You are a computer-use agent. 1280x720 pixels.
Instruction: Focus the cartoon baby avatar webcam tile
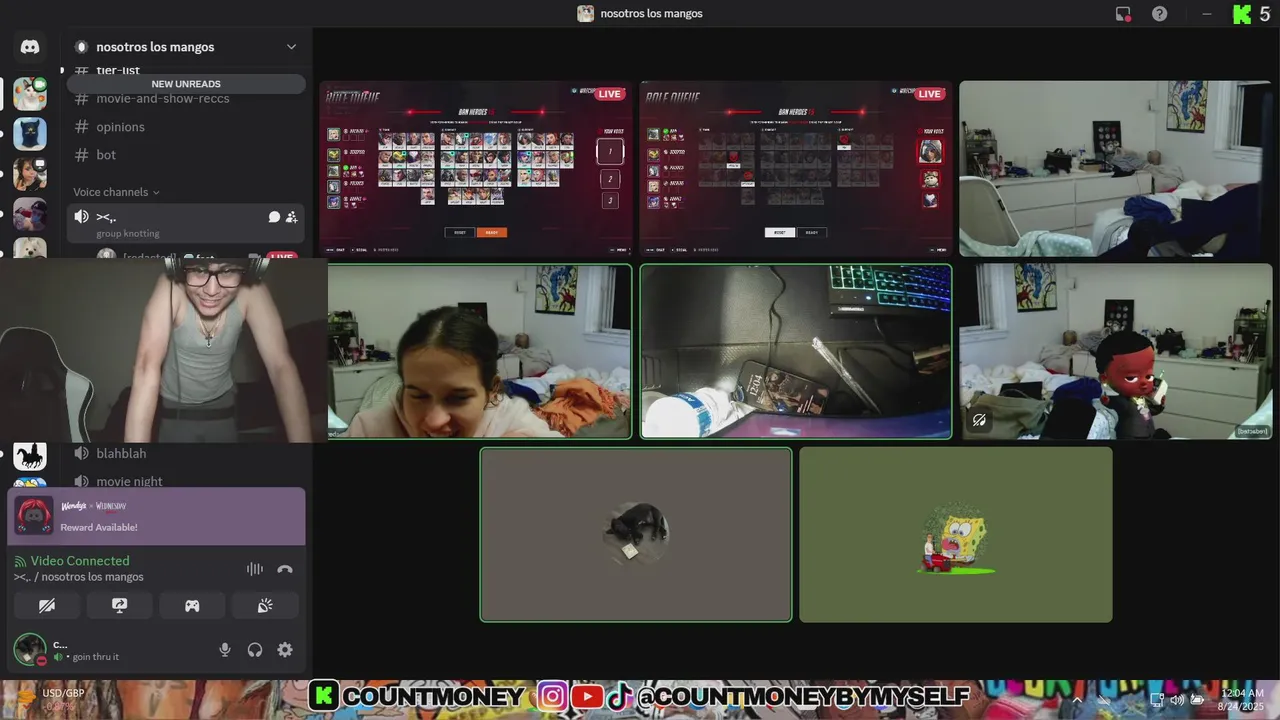[1116, 351]
